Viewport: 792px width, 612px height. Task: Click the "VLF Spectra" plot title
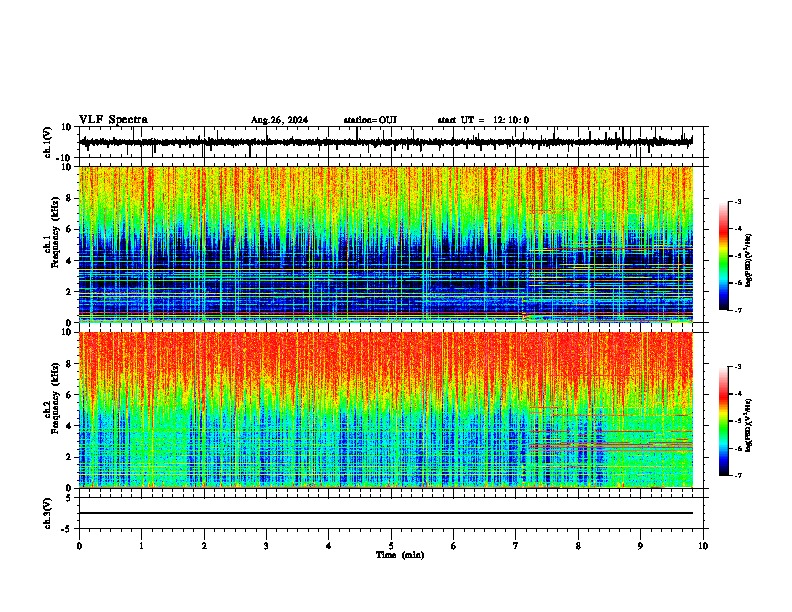113,120
